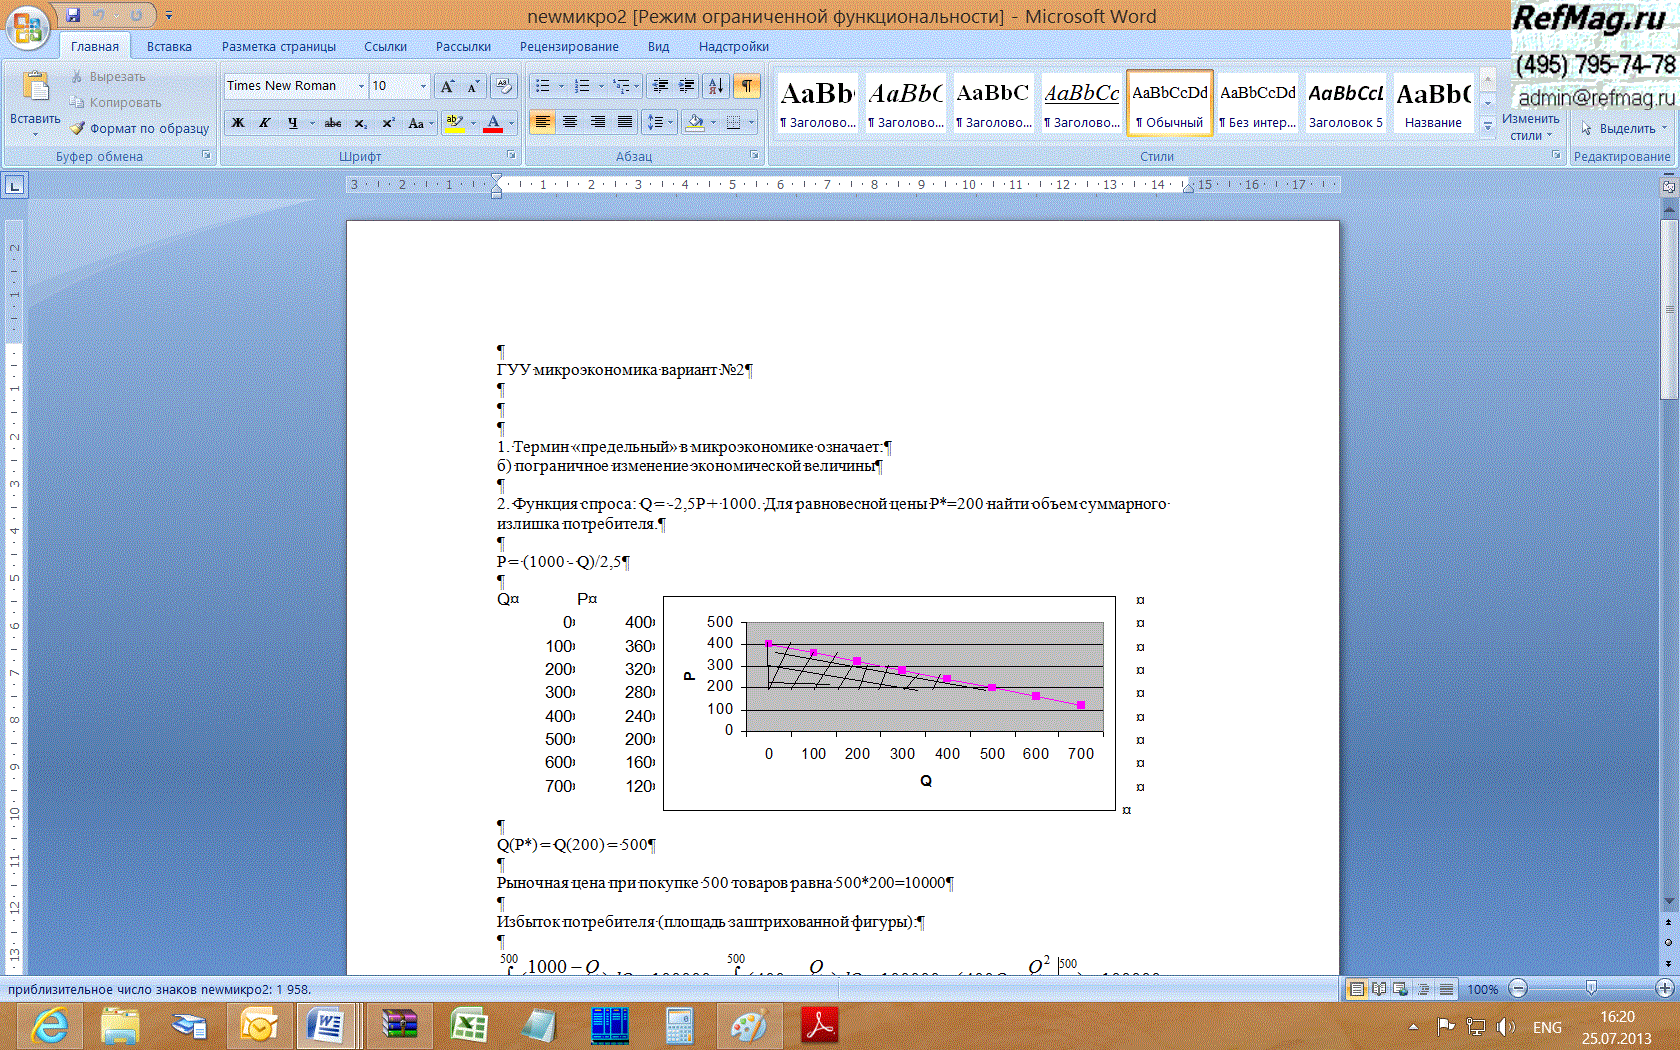Click the Format Painter brush icon
Screen dimensions: 1680x1050
point(78,129)
